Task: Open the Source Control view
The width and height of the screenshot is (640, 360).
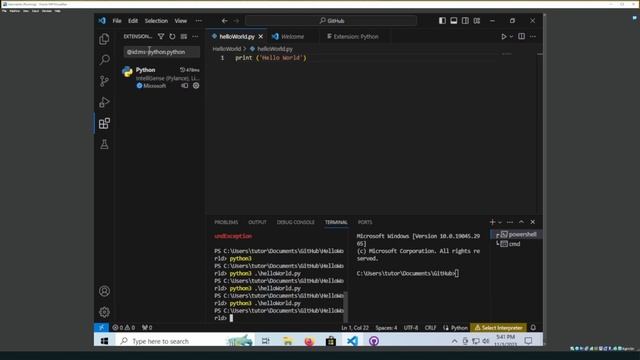Action: tap(104, 81)
